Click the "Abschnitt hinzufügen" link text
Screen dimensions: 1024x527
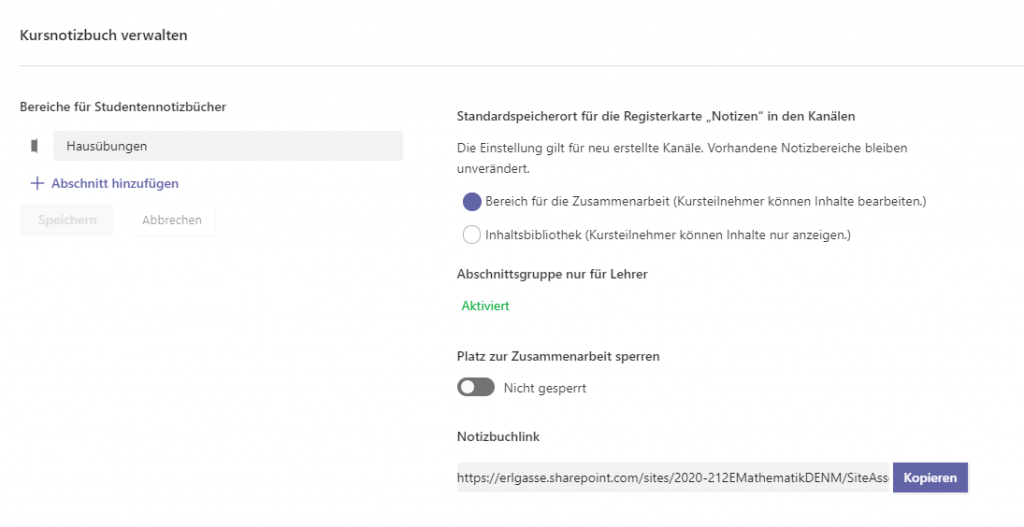click(x=115, y=183)
